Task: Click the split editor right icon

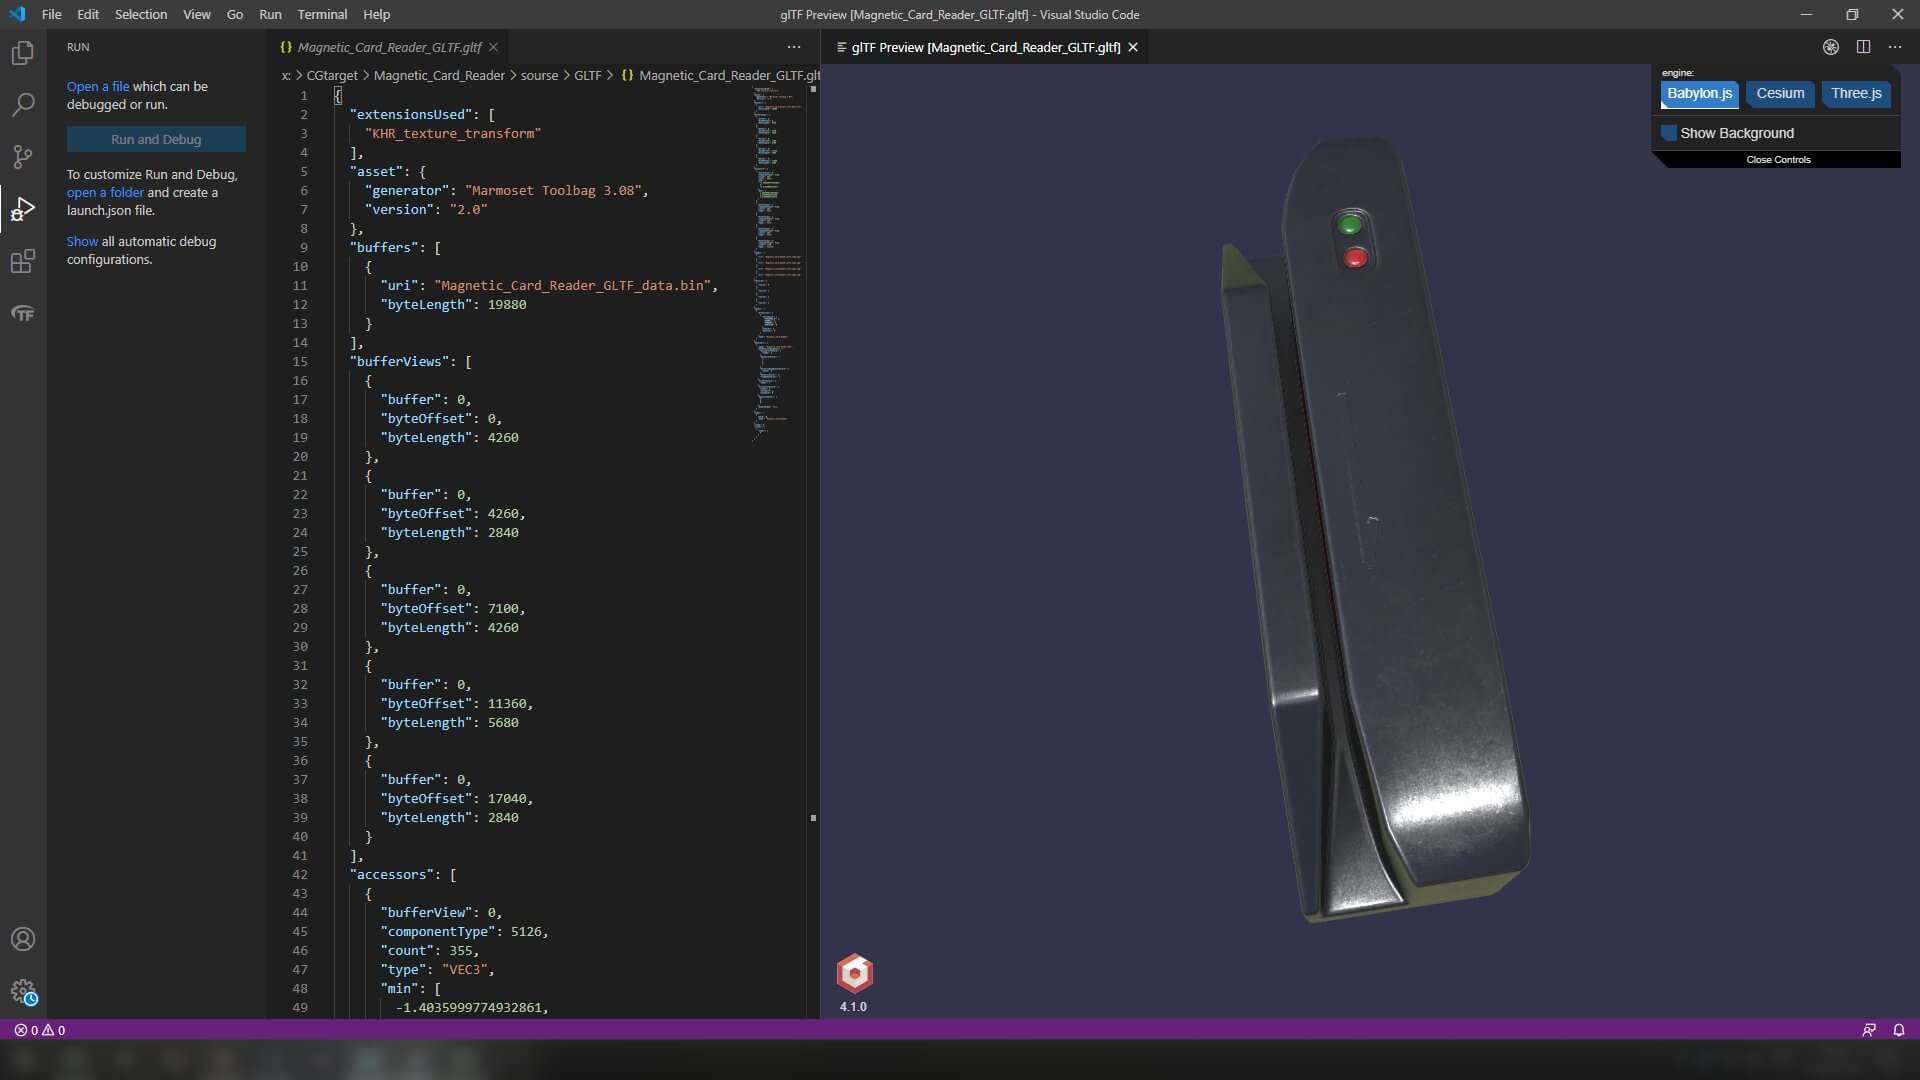Action: tap(1863, 47)
